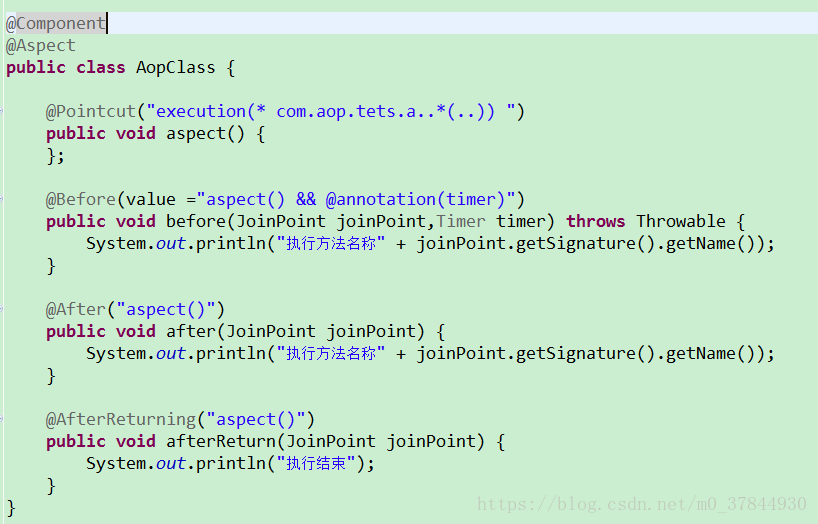Select the @Aspect annotation
The height and width of the screenshot is (524, 818).
pos(41,46)
